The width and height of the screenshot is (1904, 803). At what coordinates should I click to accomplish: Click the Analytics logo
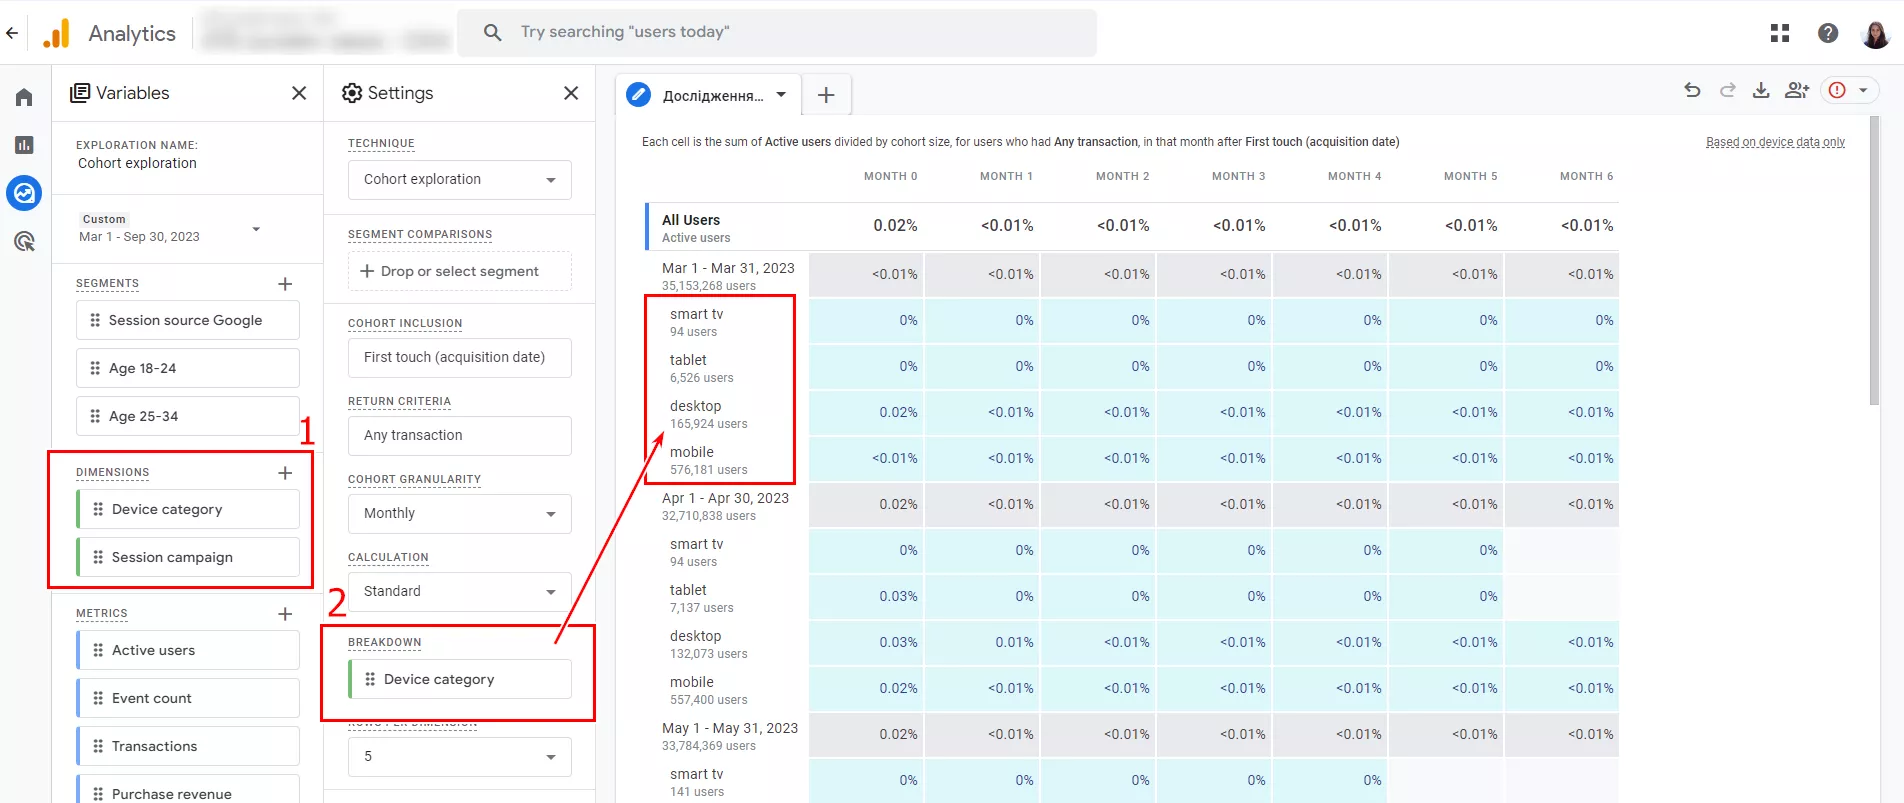click(57, 33)
